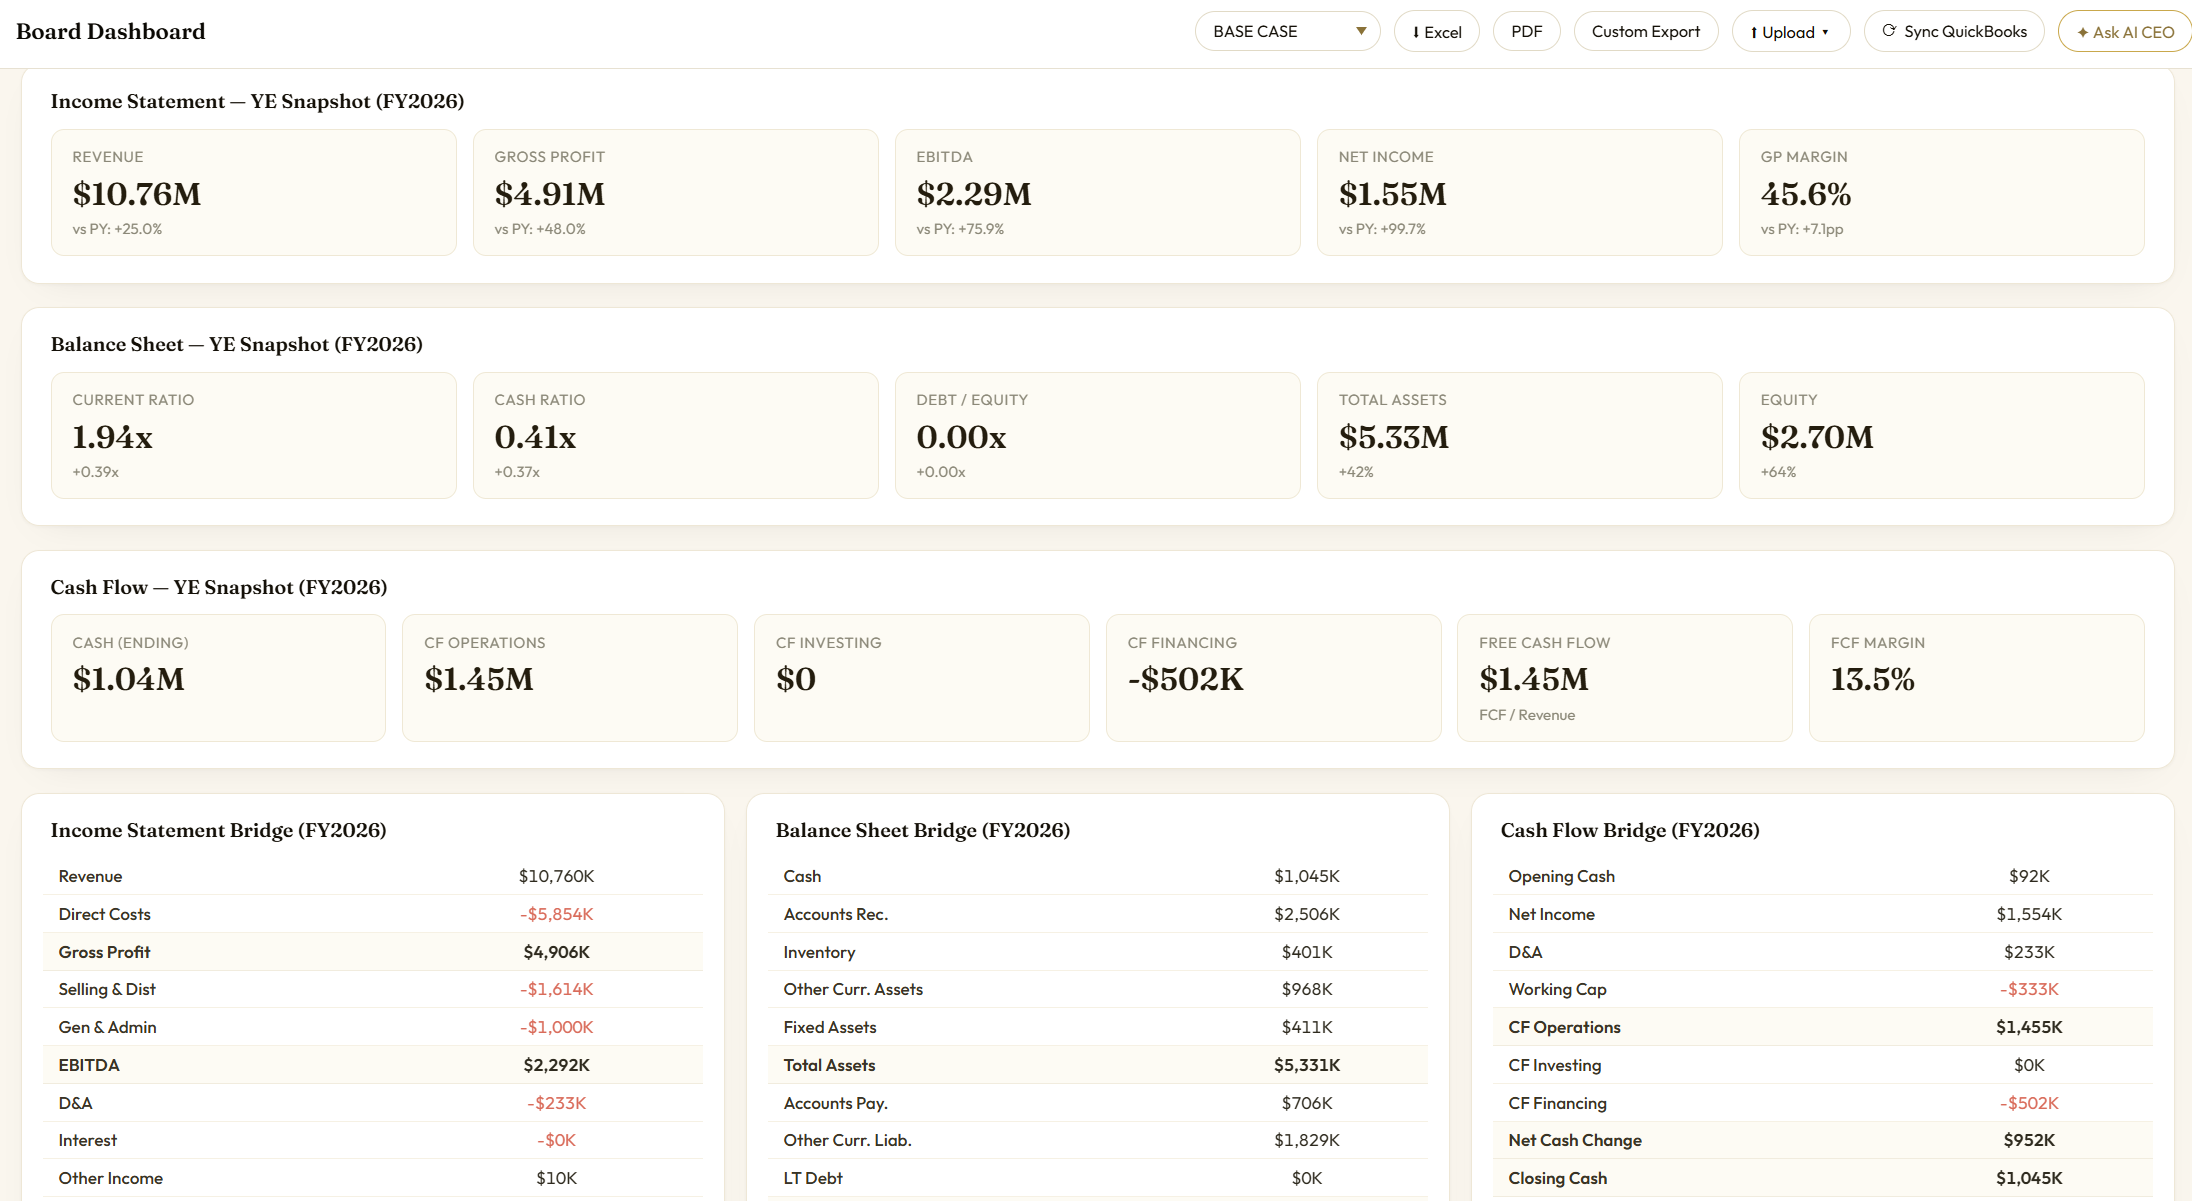Click the Working Cap -$333K value

(x=2029, y=989)
